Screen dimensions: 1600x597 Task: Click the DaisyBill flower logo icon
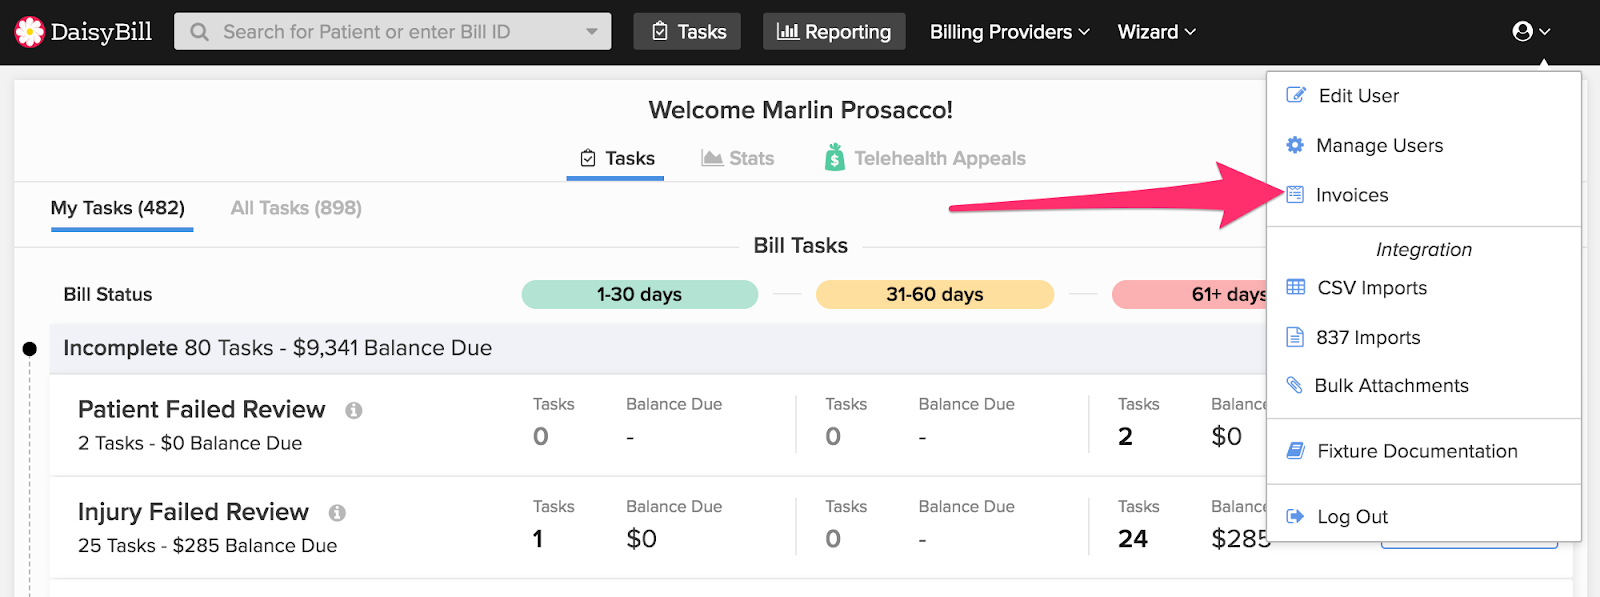pos(30,32)
